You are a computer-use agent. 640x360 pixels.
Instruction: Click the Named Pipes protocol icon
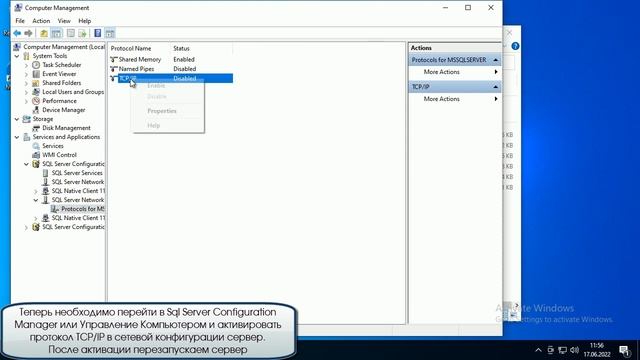point(114,69)
